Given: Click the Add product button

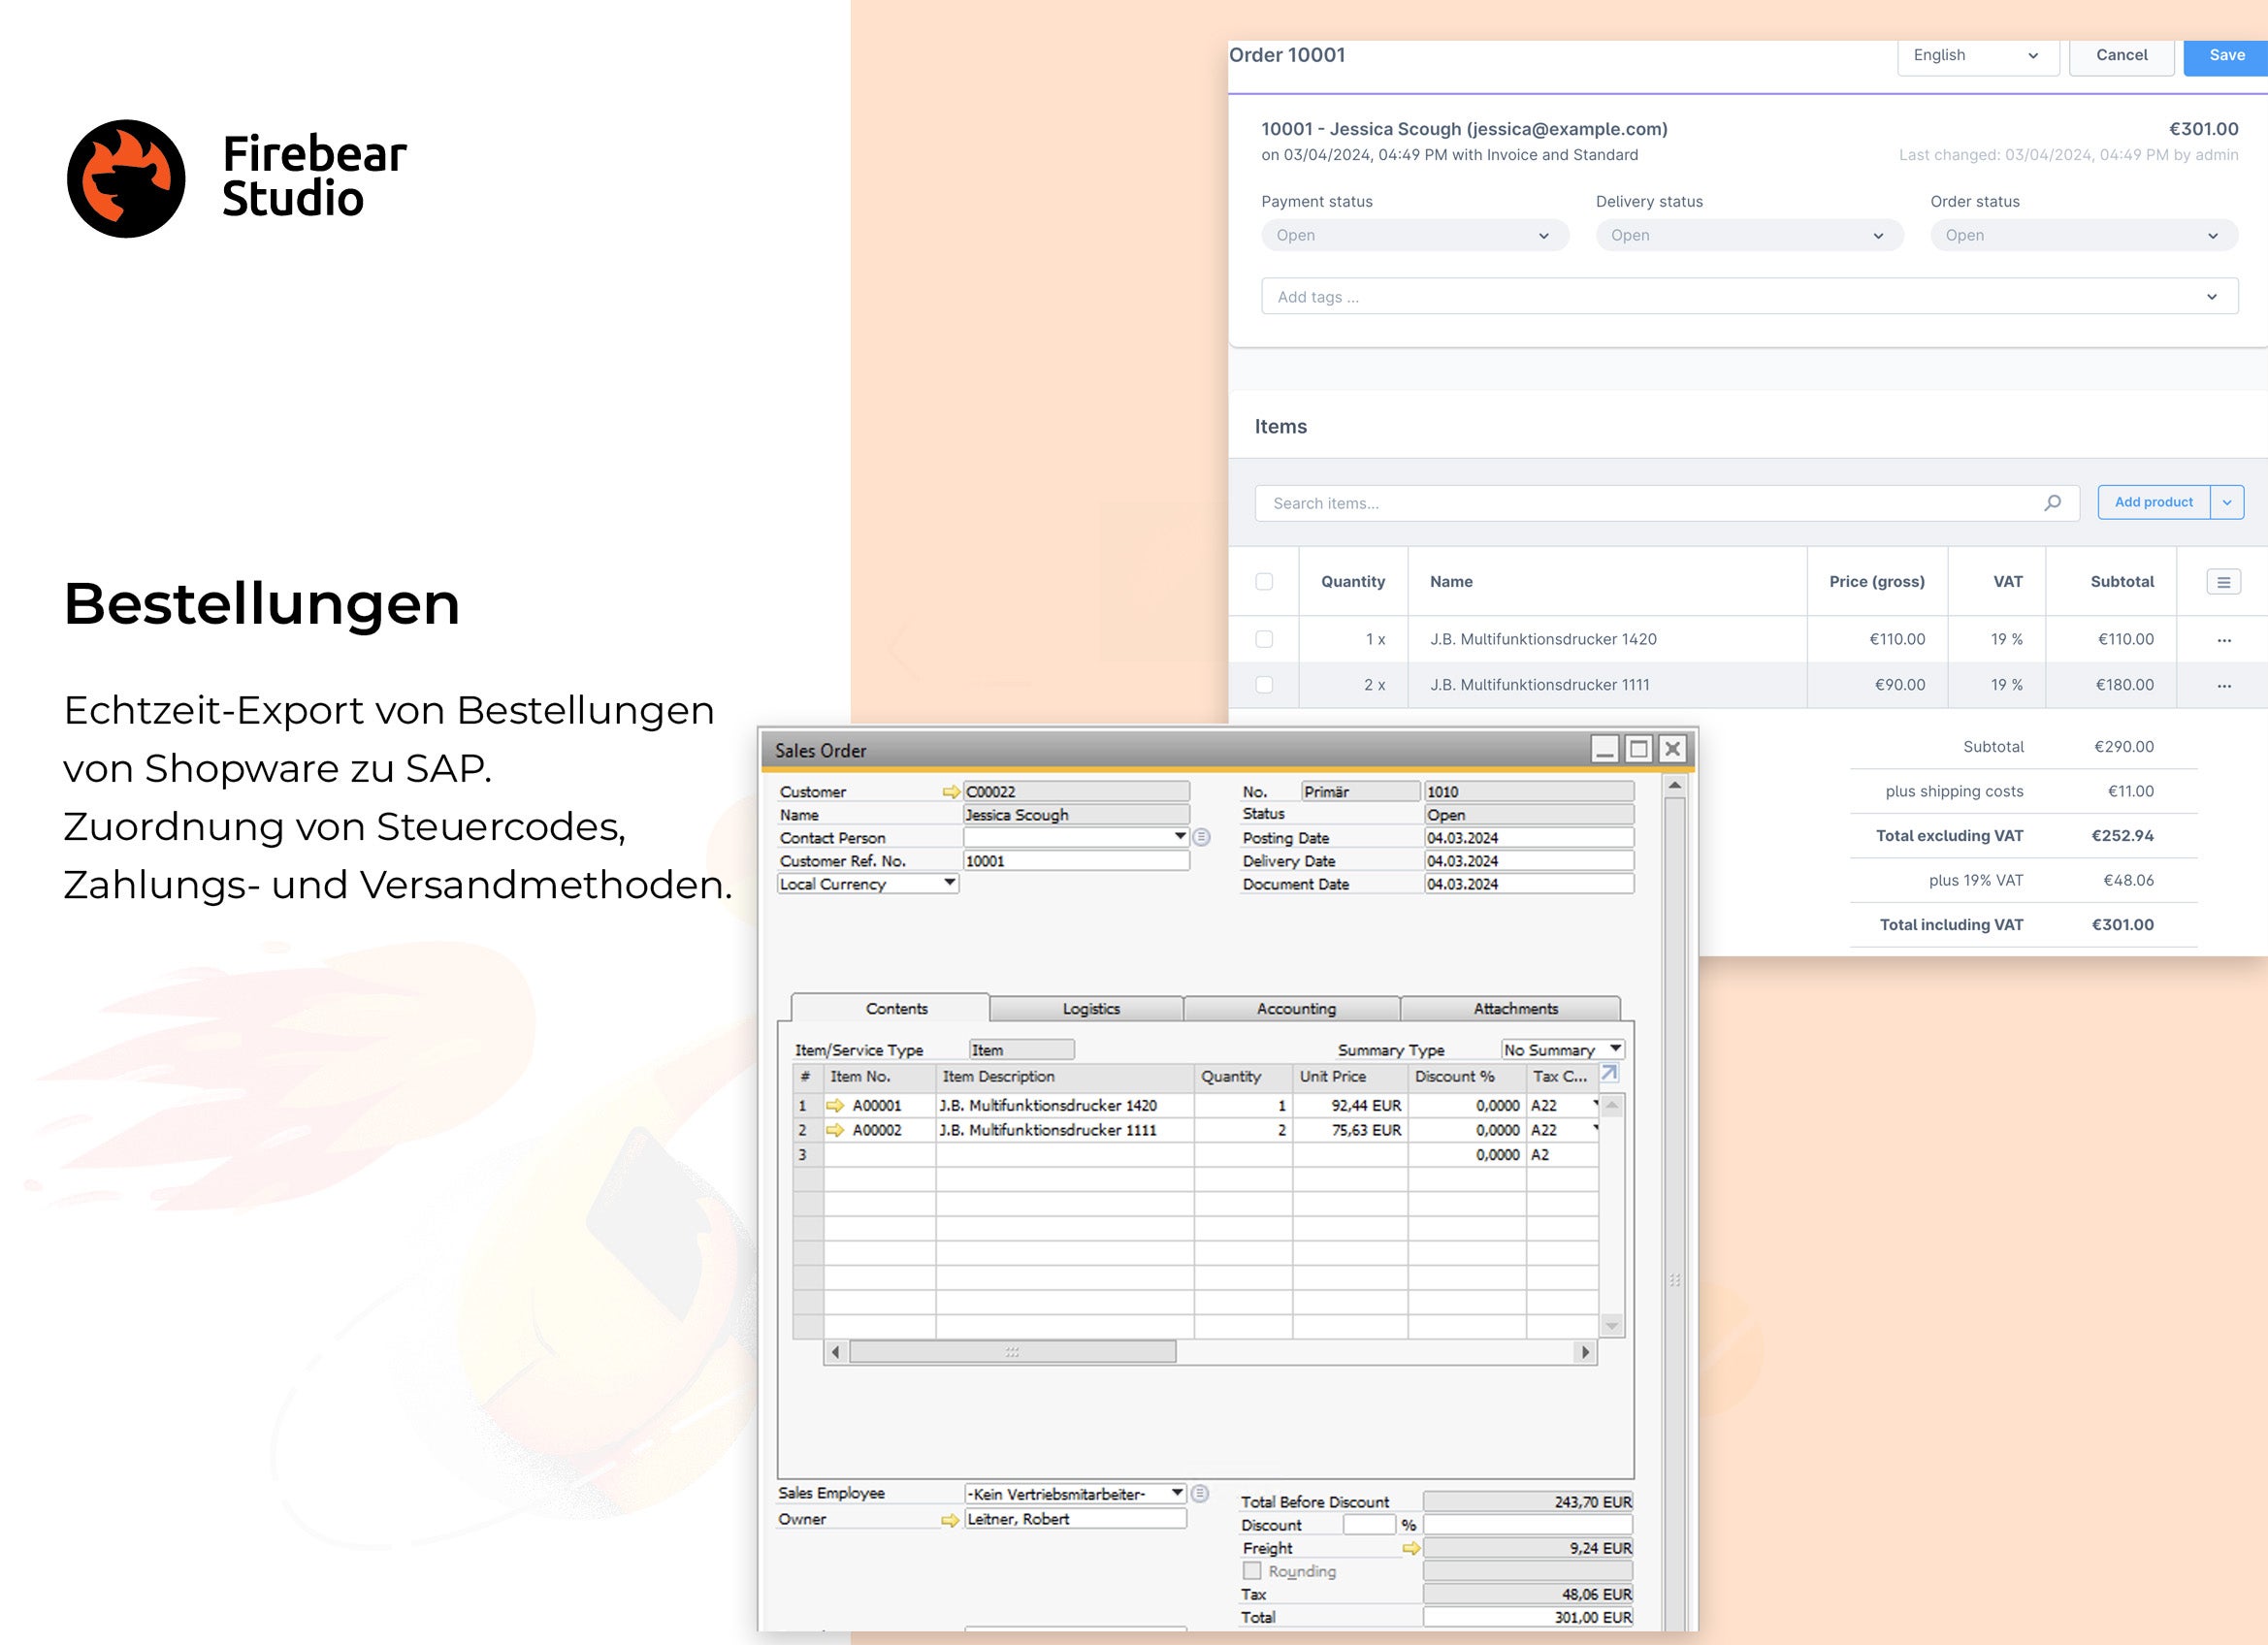Looking at the screenshot, I should pyautogui.click(x=2153, y=502).
